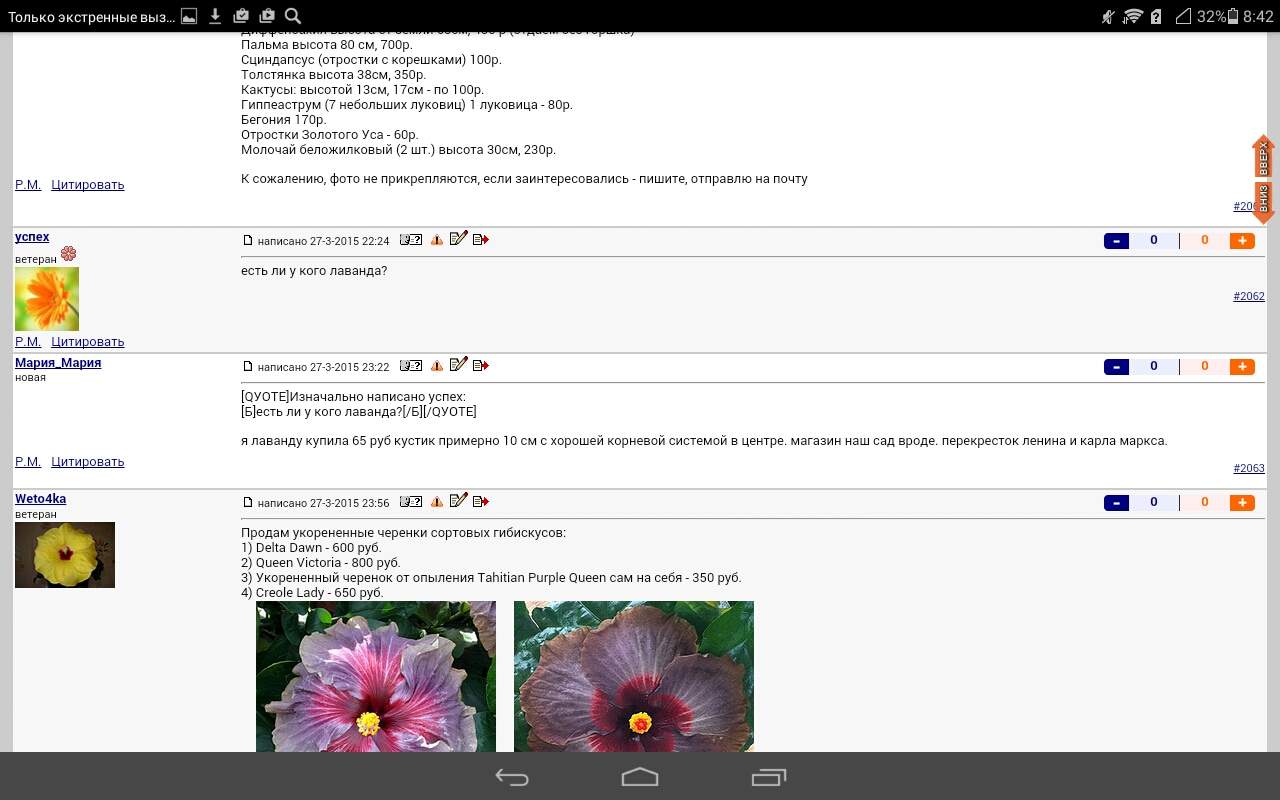Tap the Wi-Fi status icon
The width and height of the screenshot is (1280, 800).
point(1133,16)
